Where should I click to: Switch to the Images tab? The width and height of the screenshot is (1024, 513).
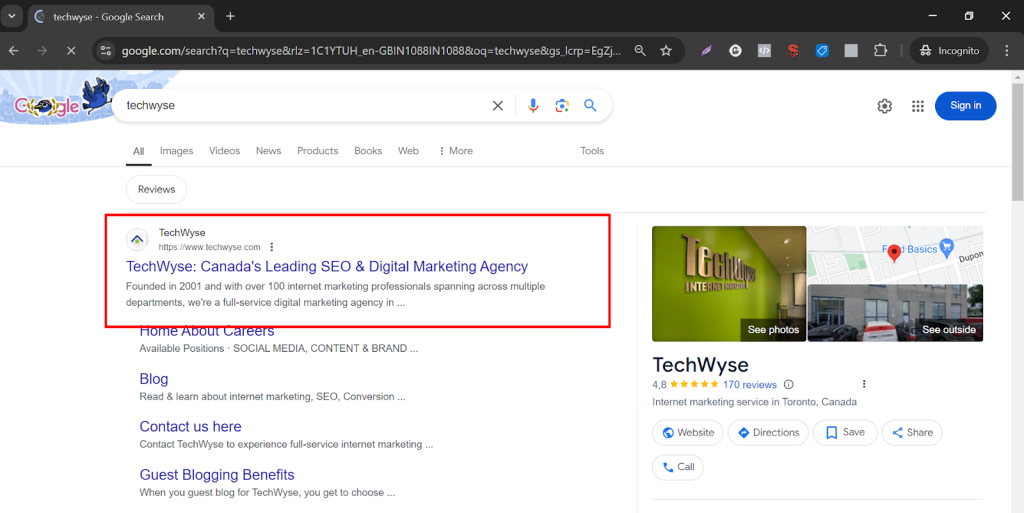click(x=176, y=151)
